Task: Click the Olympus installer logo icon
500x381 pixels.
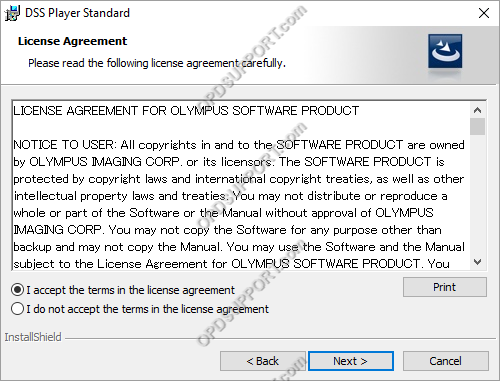Action: tap(445, 51)
